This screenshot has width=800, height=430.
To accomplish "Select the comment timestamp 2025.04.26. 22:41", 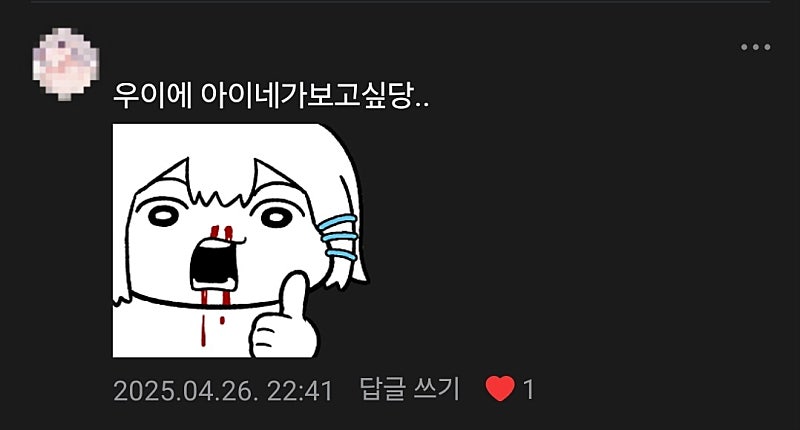I will (223, 391).
